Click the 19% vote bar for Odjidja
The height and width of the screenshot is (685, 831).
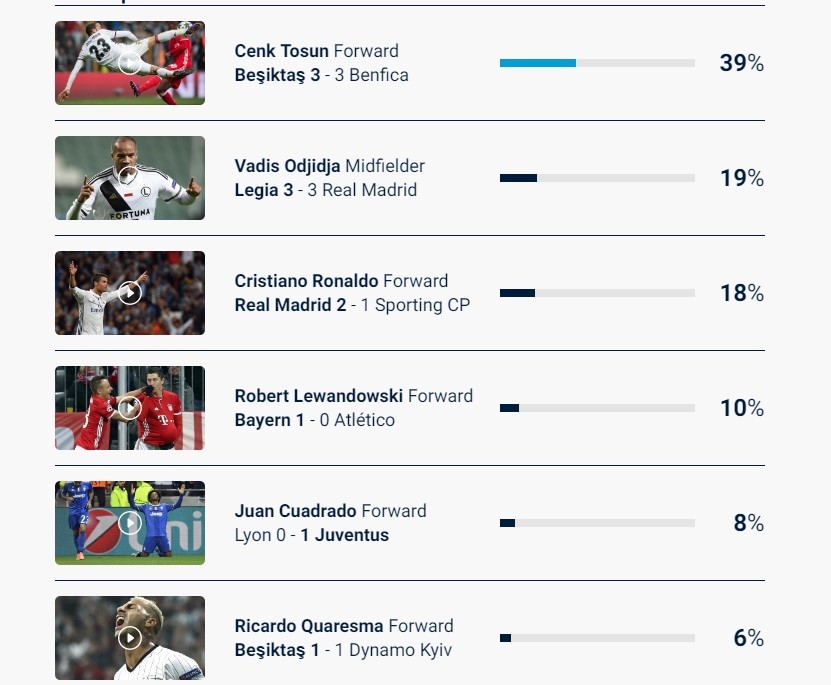(x=597, y=178)
